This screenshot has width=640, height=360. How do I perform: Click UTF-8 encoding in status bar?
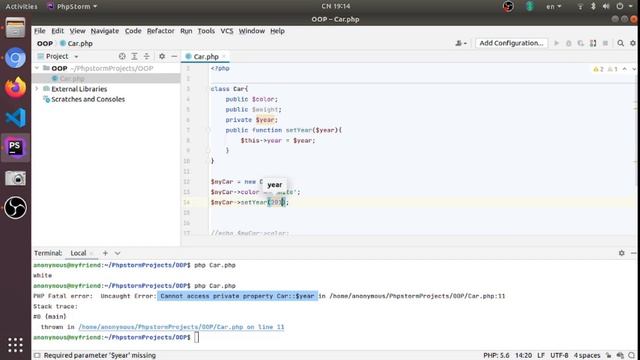click(x=559, y=356)
